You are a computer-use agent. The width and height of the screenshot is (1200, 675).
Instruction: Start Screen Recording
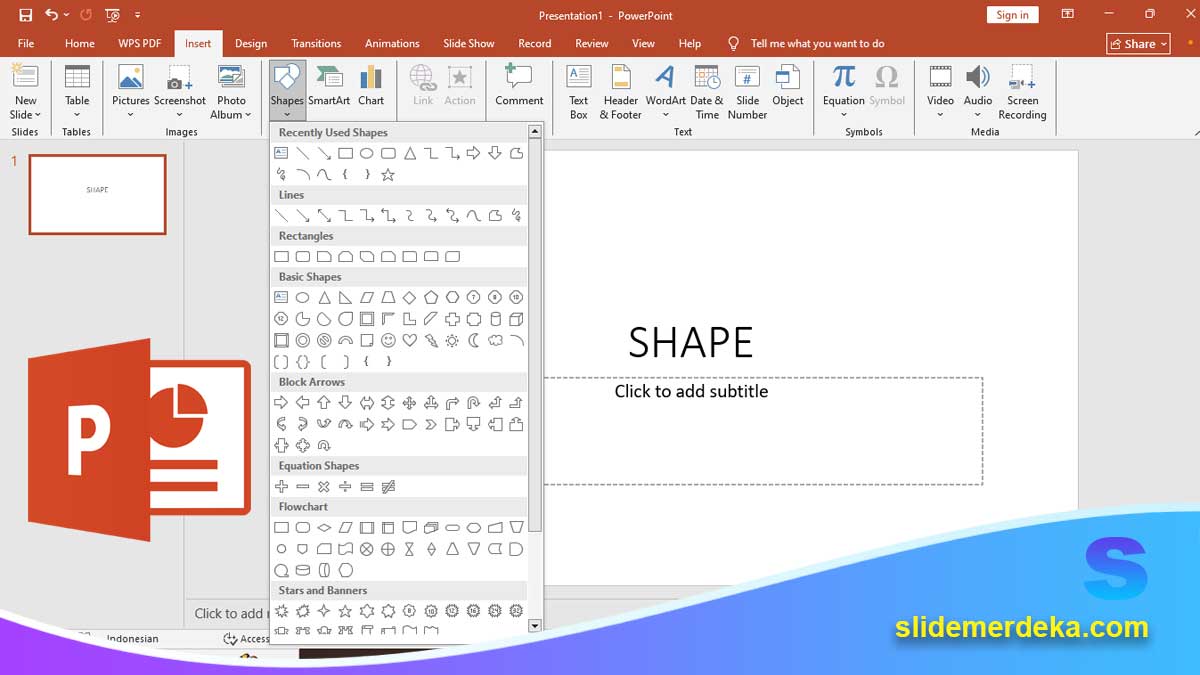pos(1022,92)
